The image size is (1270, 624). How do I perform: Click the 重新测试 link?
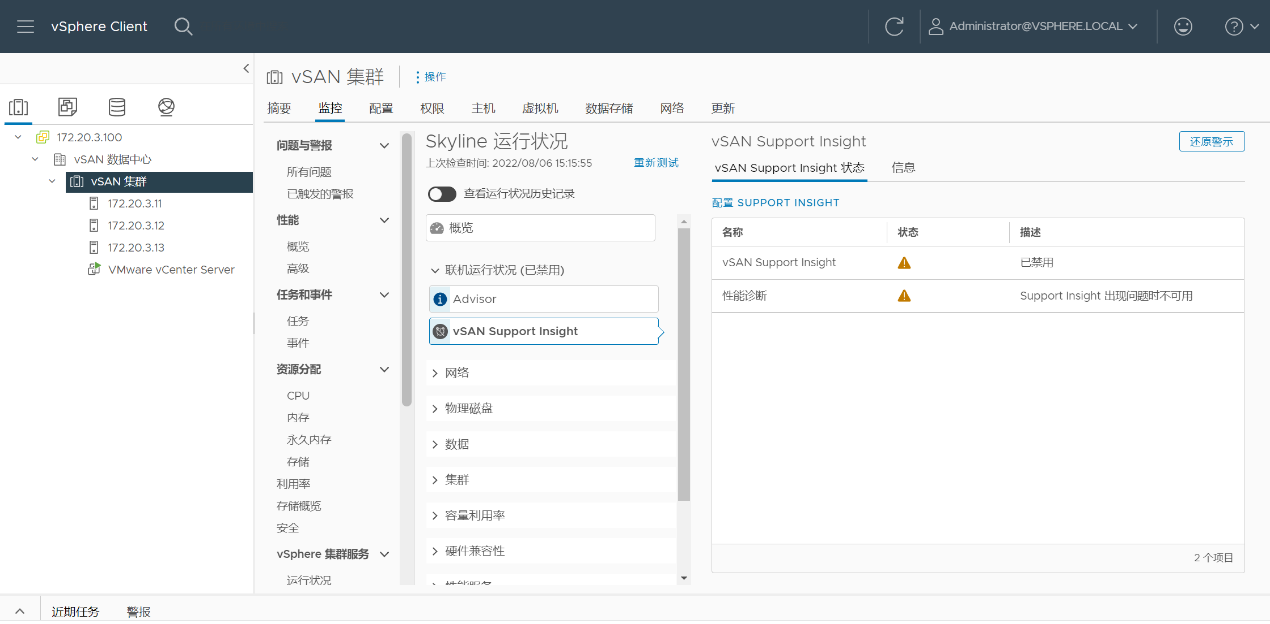[656, 163]
